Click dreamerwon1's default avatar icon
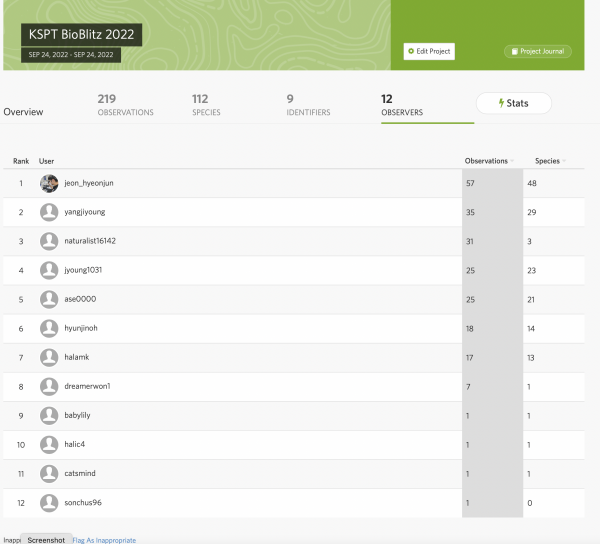The width and height of the screenshot is (600, 544). pyautogui.click(x=49, y=387)
